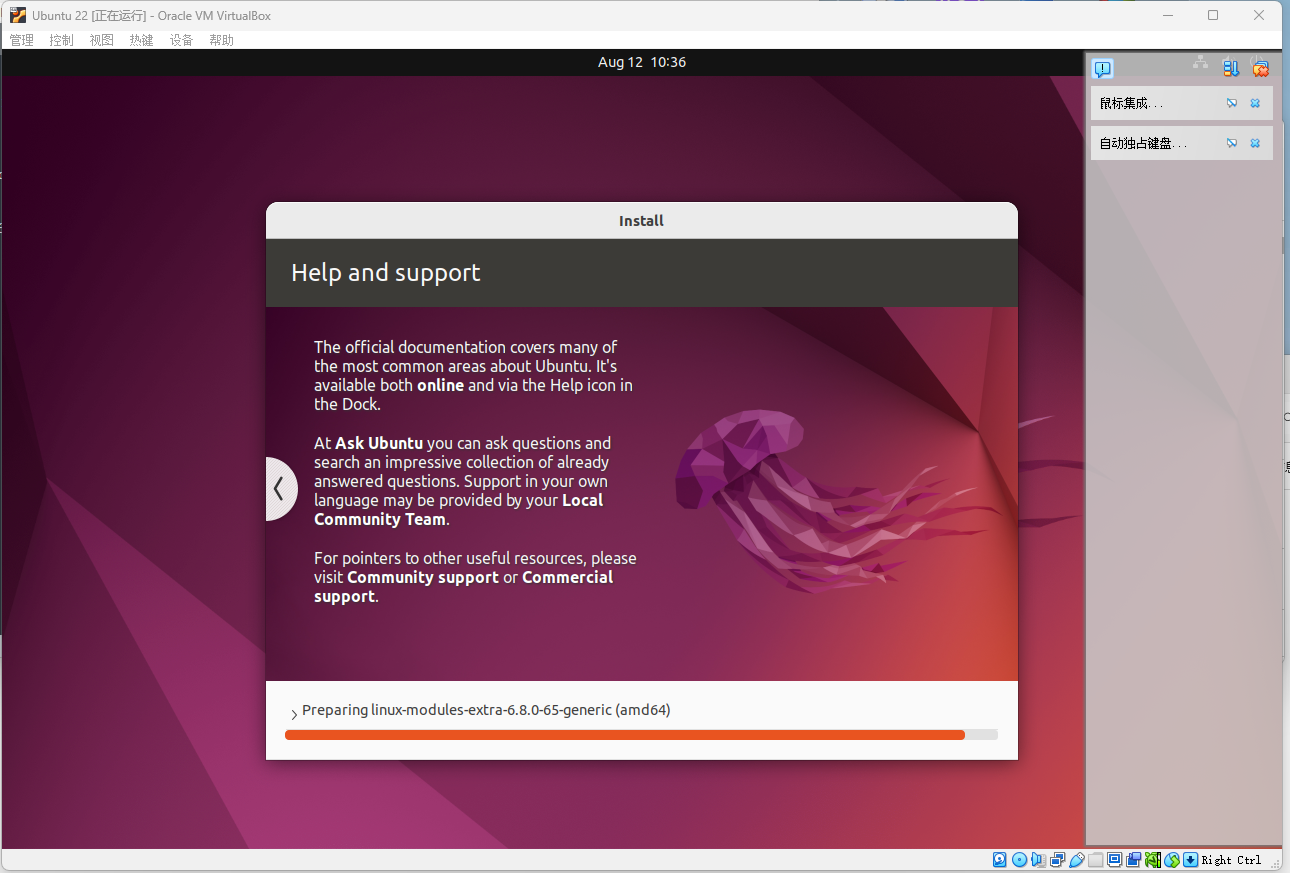Open the 管理 menu

pyautogui.click(x=21, y=40)
